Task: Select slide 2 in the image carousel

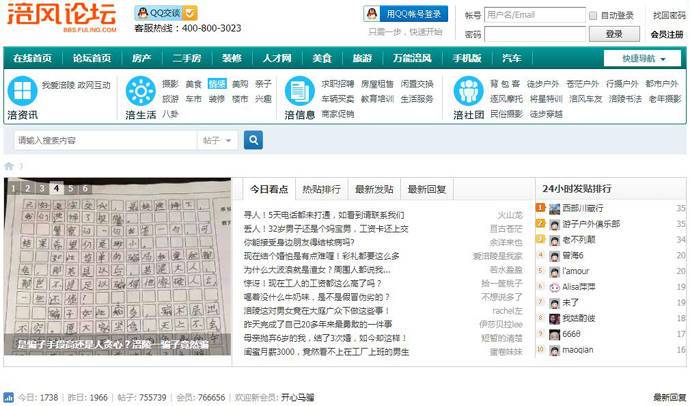Action: coord(27,187)
